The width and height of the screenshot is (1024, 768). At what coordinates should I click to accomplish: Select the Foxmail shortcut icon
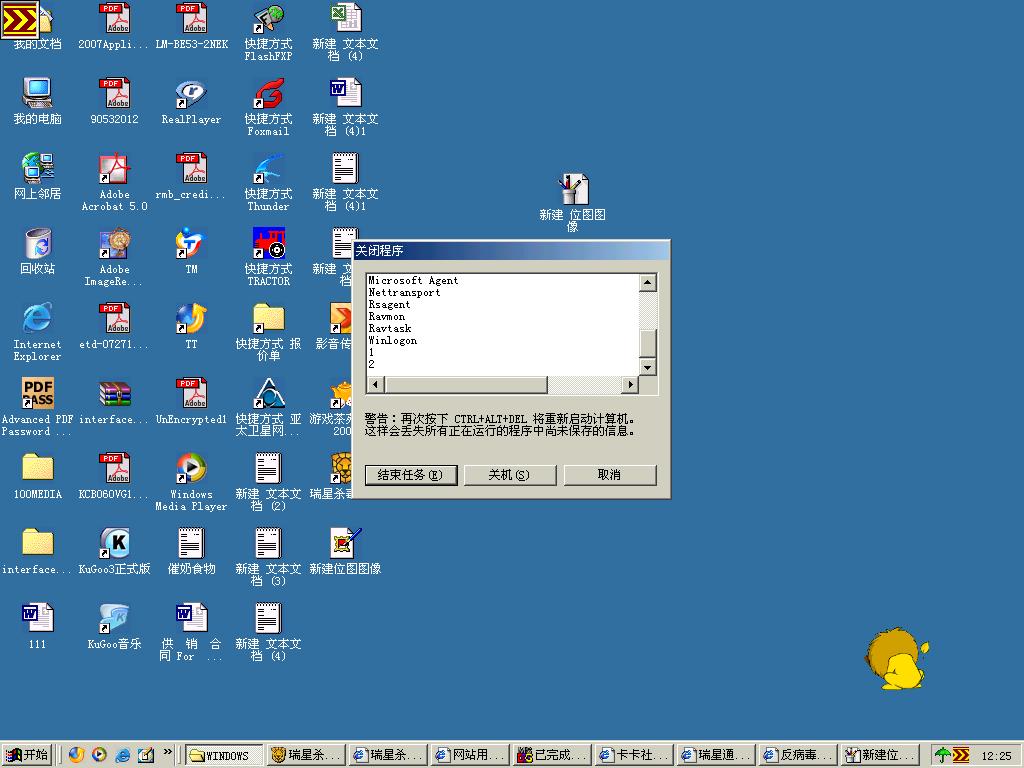pyautogui.click(x=268, y=105)
